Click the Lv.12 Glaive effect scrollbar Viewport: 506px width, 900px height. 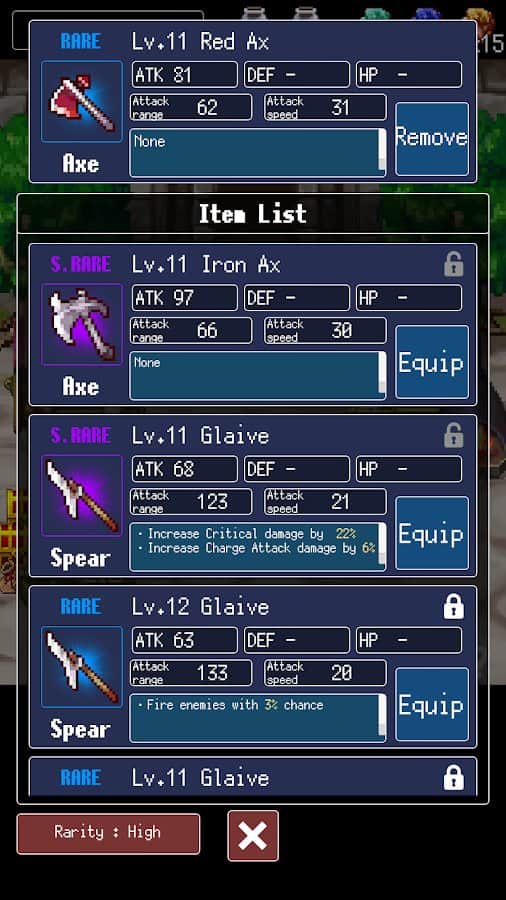(382, 716)
